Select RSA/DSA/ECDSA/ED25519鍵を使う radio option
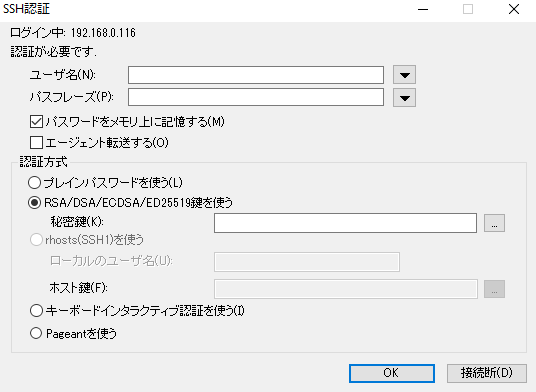 point(35,203)
